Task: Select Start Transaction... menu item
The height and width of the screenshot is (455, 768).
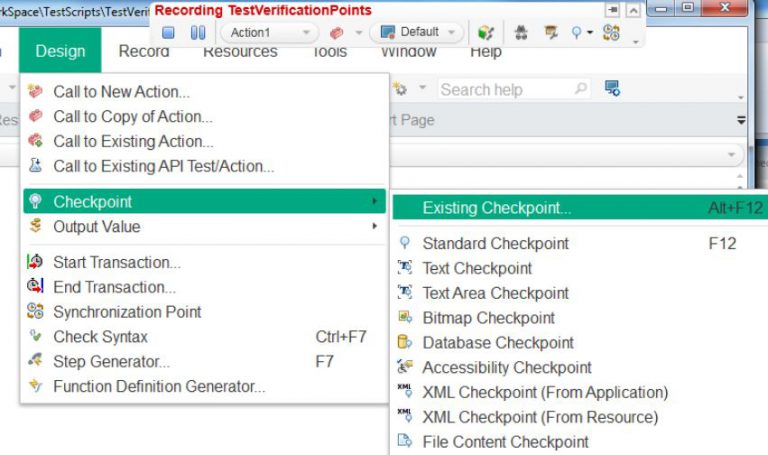Action: pyautogui.click(x=203, y=263)
